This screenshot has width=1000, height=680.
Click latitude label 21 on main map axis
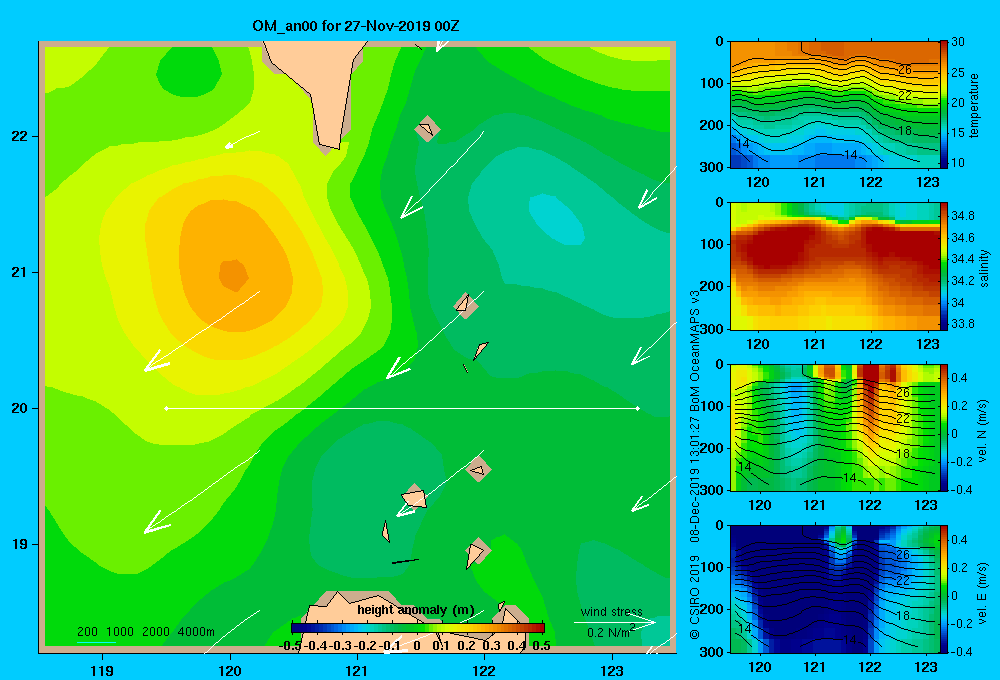pos(20,272)
